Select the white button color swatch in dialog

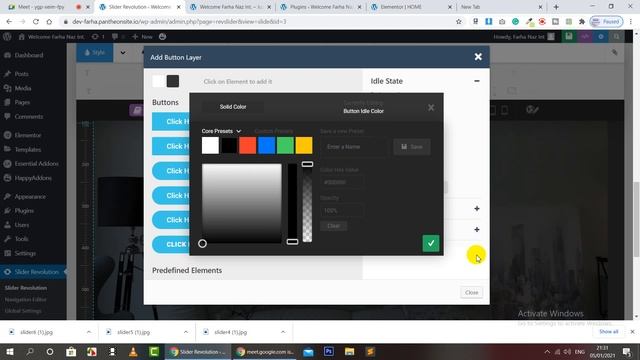(x=158, y=81)
